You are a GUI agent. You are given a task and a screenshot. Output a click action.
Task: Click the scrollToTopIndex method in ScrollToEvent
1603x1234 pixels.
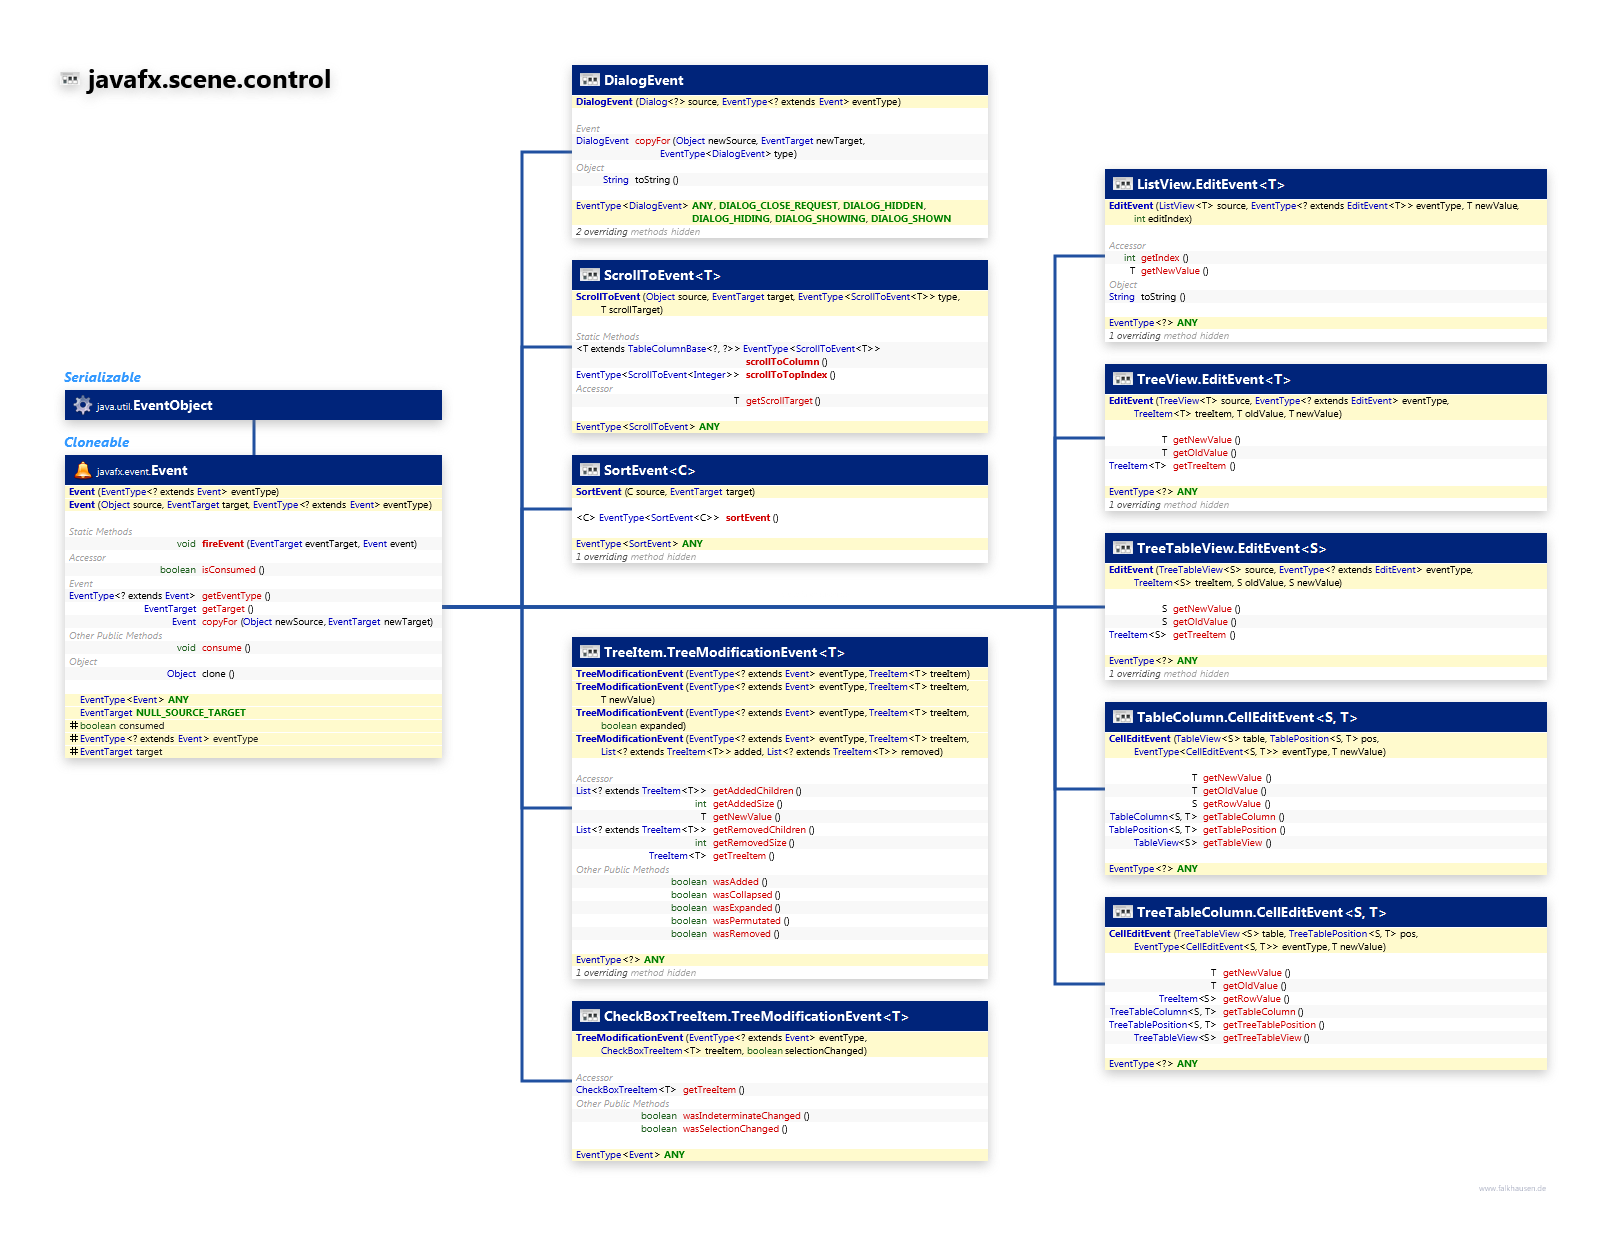coord(786,375)
